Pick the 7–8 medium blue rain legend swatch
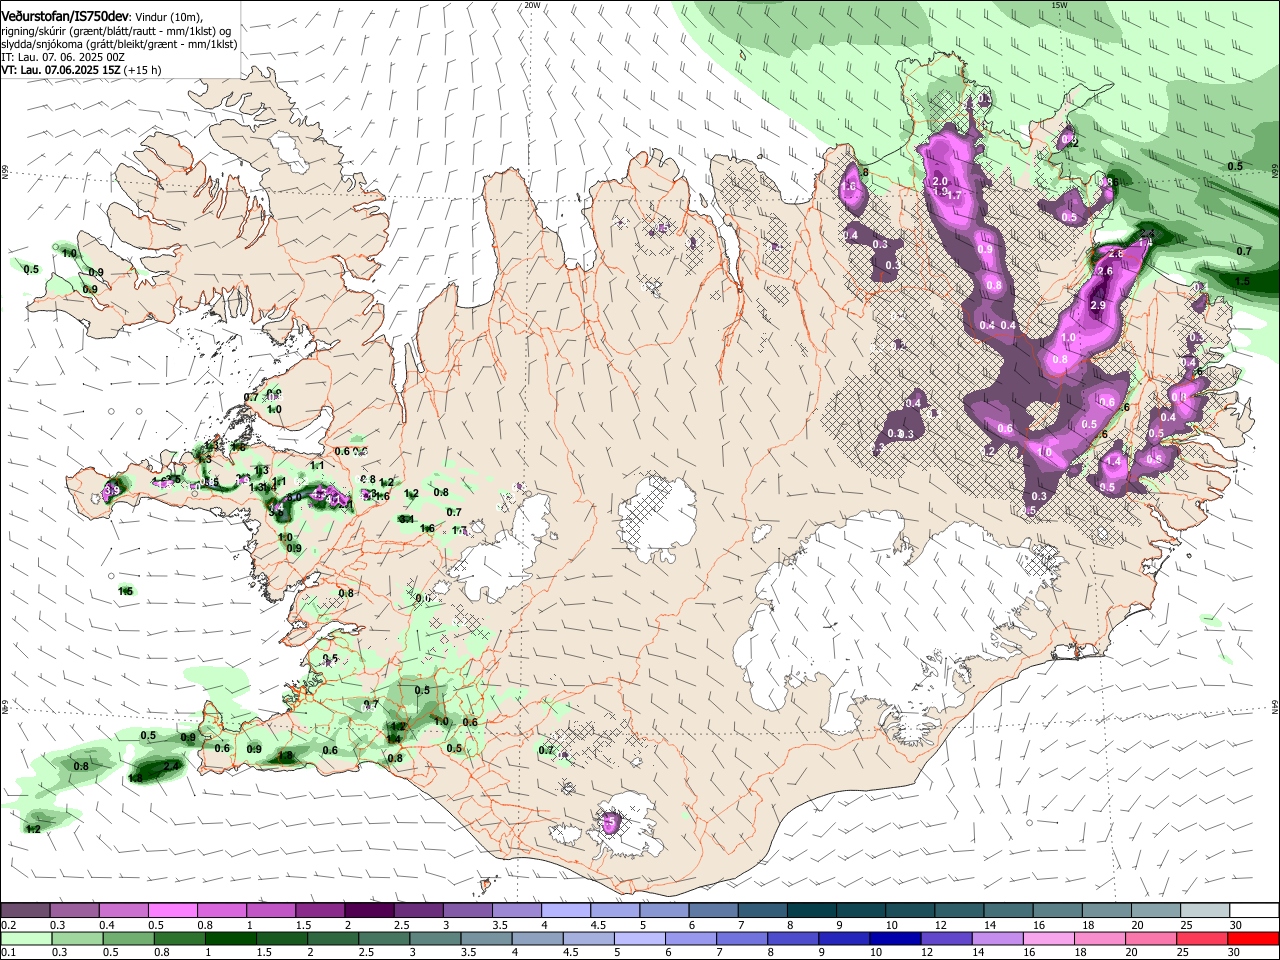The width and height of the screenshot is (1280, 960). [x=742, y=938]
